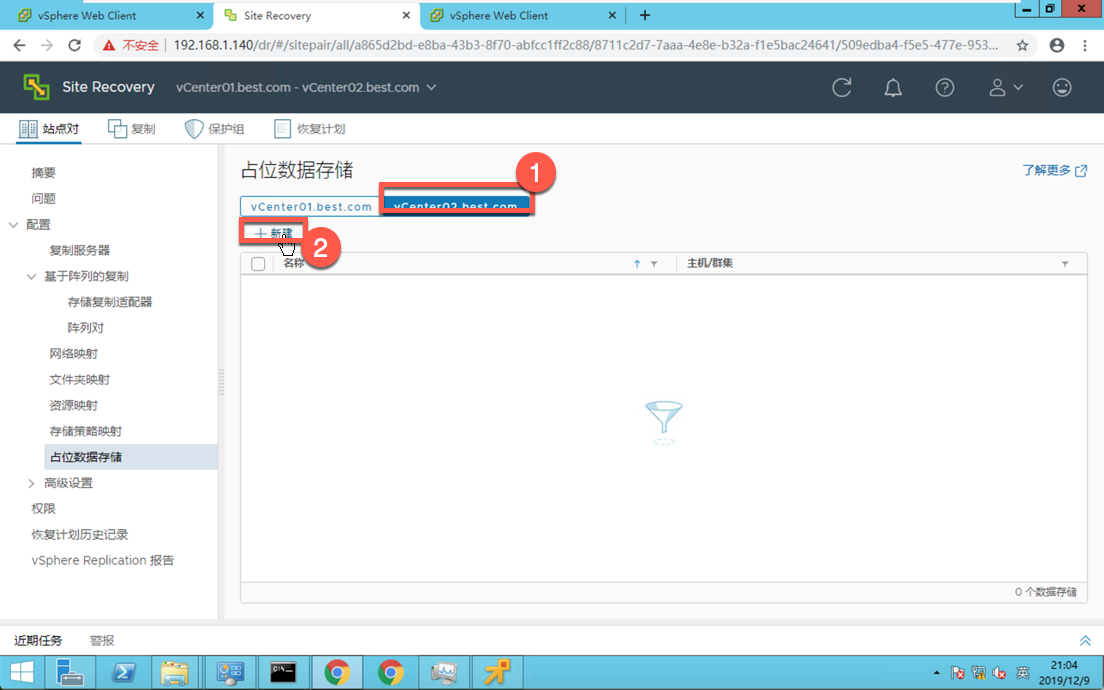Image resolution: width=1104 pixels, height=690 pixels.
Task: Open the Command Prompt taskbar icon
Action: (x=283, y=672)
